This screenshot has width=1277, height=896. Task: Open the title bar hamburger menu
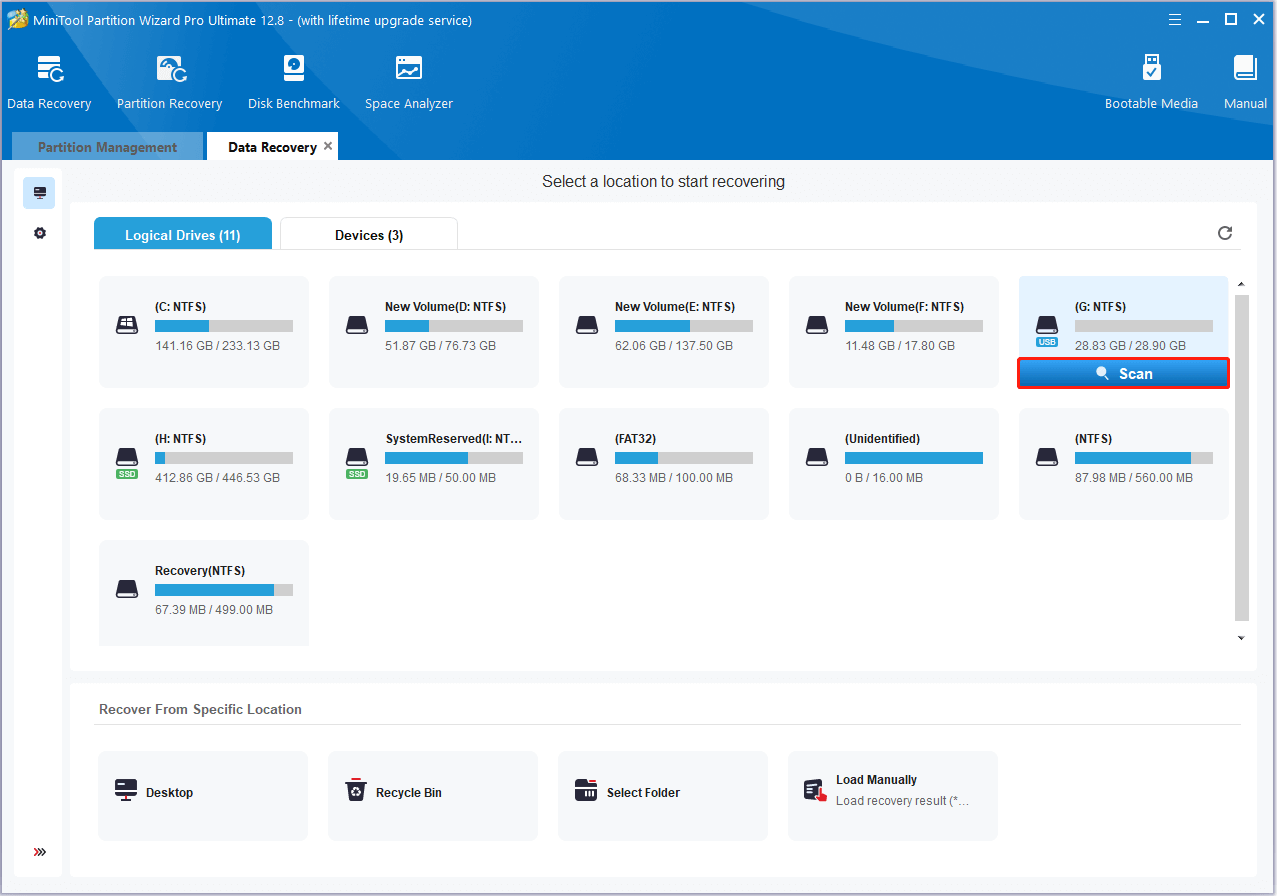click(x=1176, y=20)
